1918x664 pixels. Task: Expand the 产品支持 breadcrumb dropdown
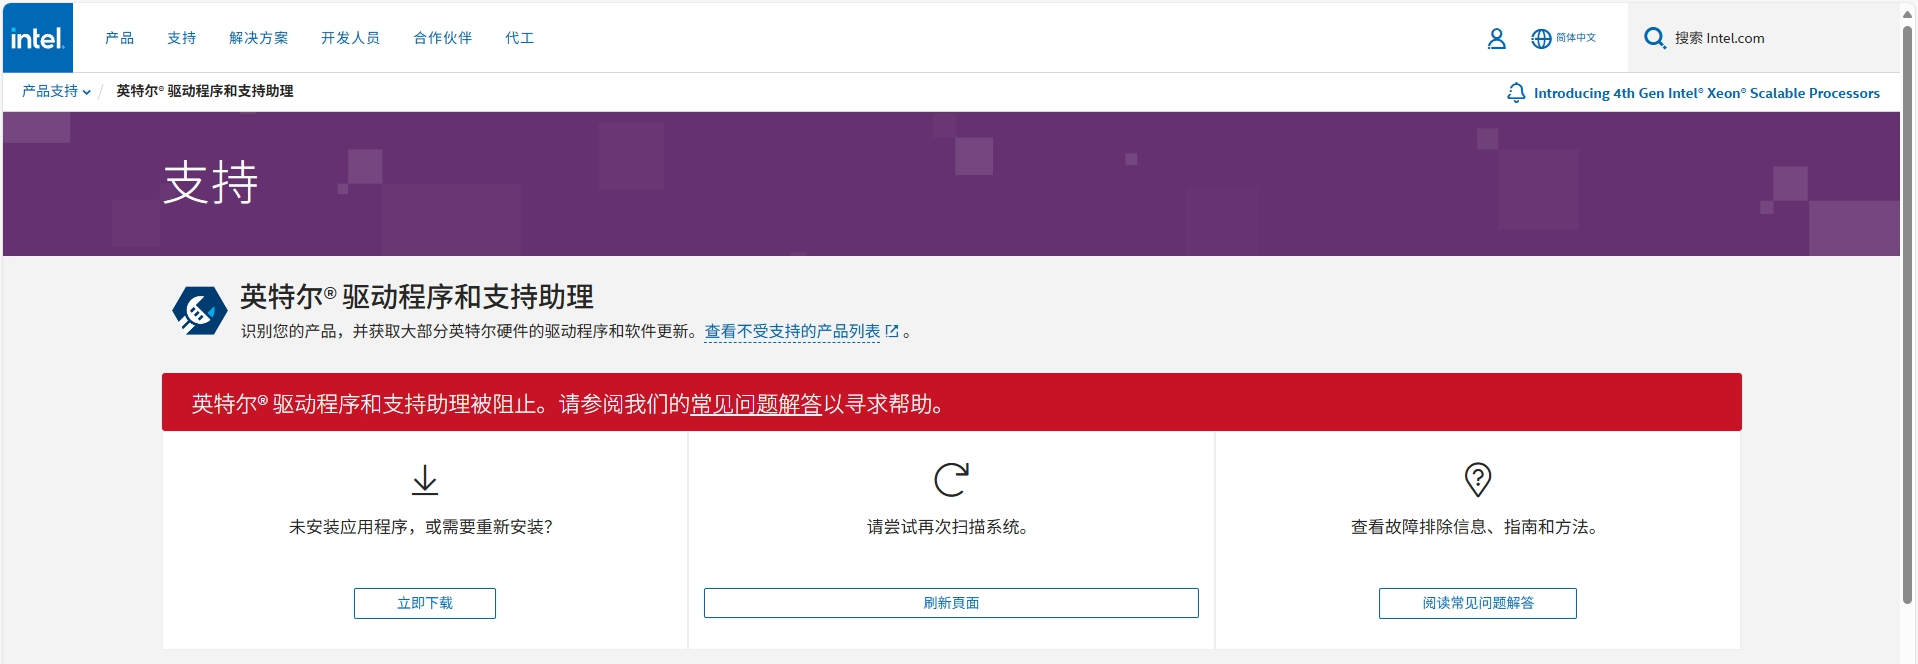[56, 91]
